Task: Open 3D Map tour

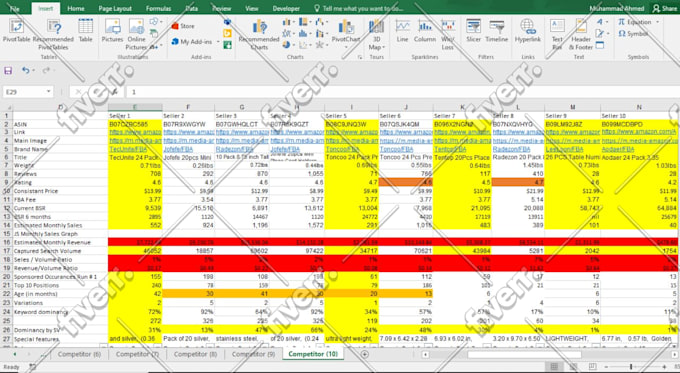Action: pos(375,35)
